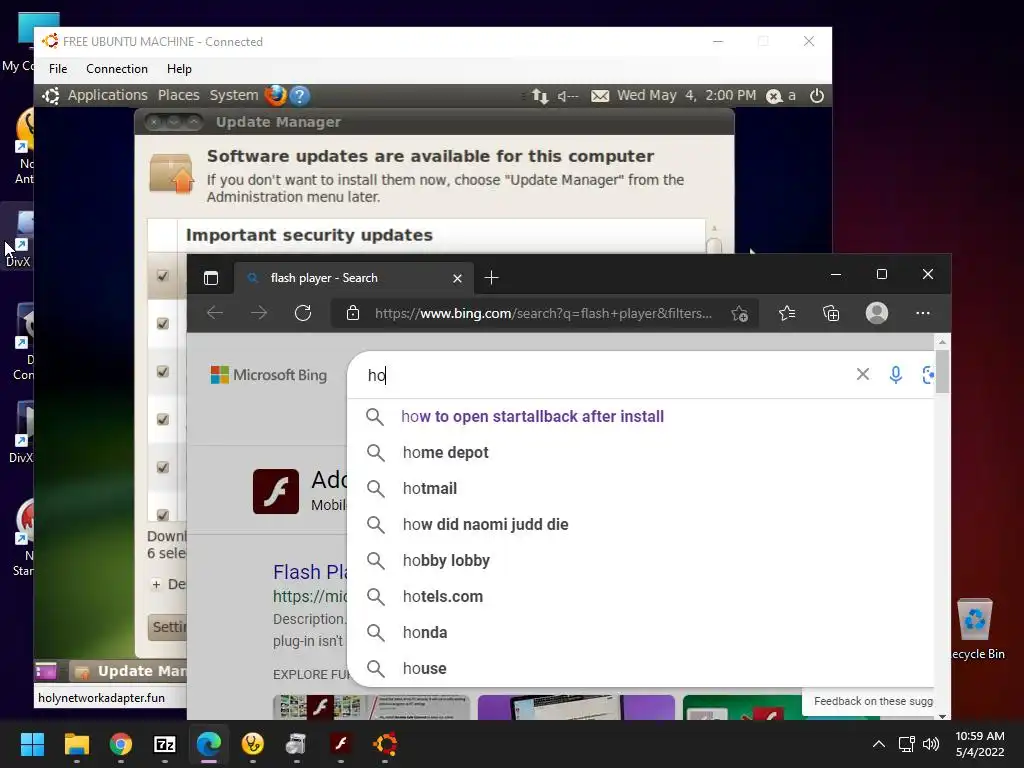Open Edge profile avatar
Viewport: 1024px width, 768px height.
click(876, 313)
